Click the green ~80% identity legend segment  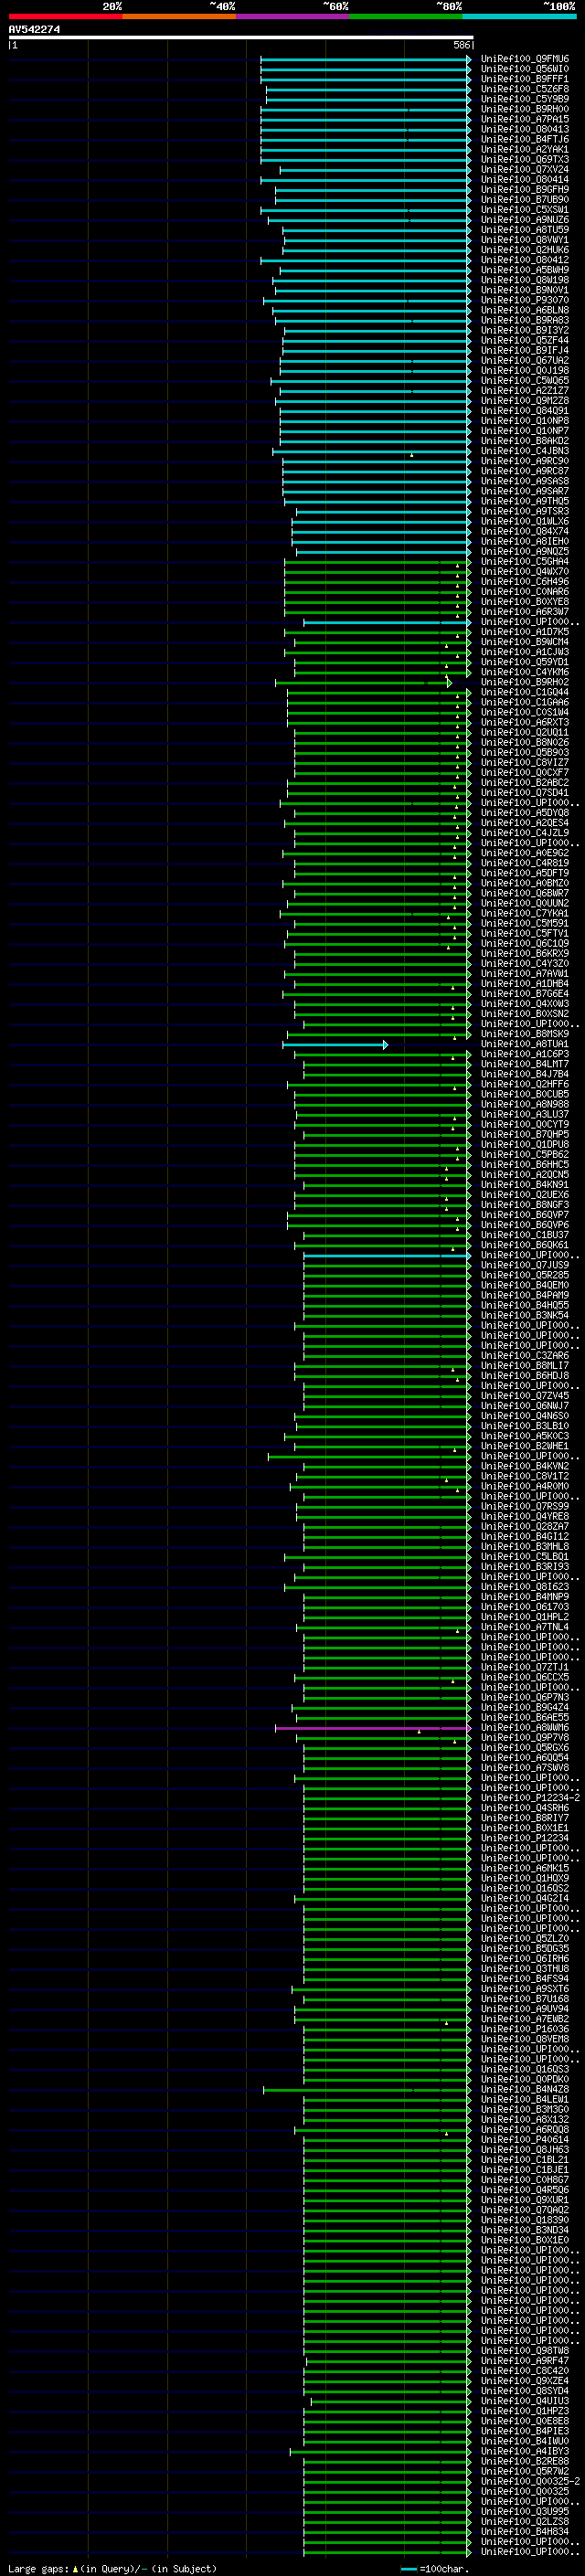click(406, 16)
